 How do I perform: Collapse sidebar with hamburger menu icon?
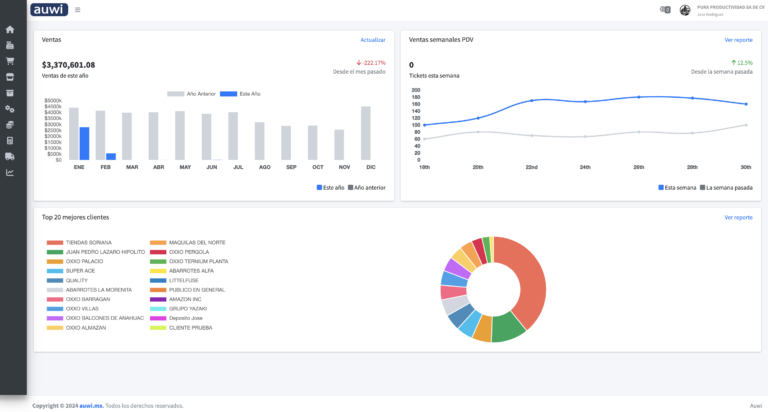(x=78, y=10)
